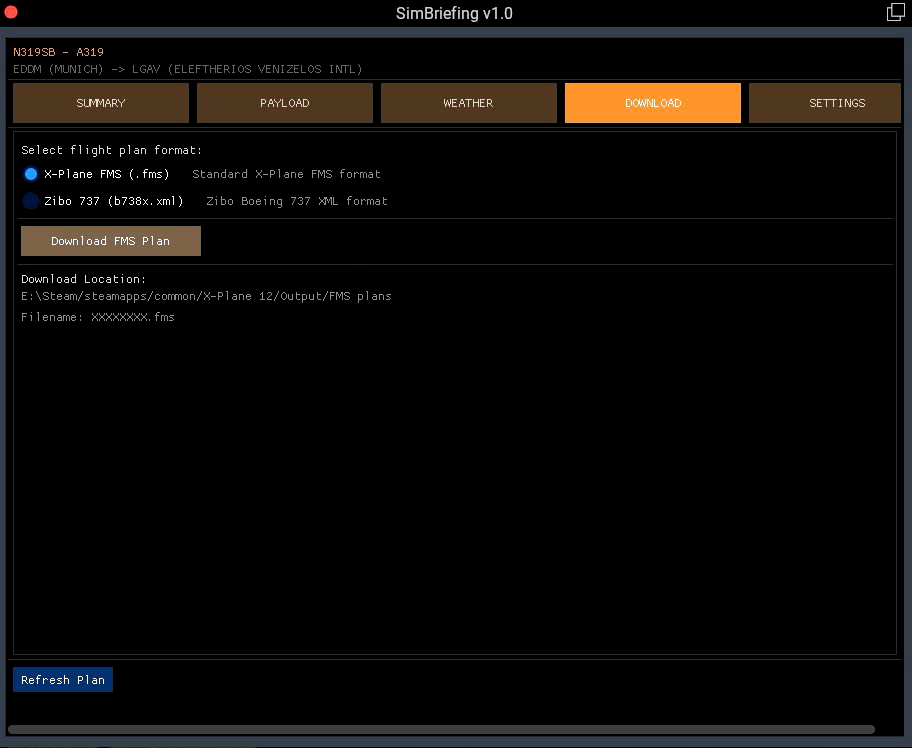
Task: Click the Download FMS Plan button
Action: pyautogui.click(x=110, y=240)
